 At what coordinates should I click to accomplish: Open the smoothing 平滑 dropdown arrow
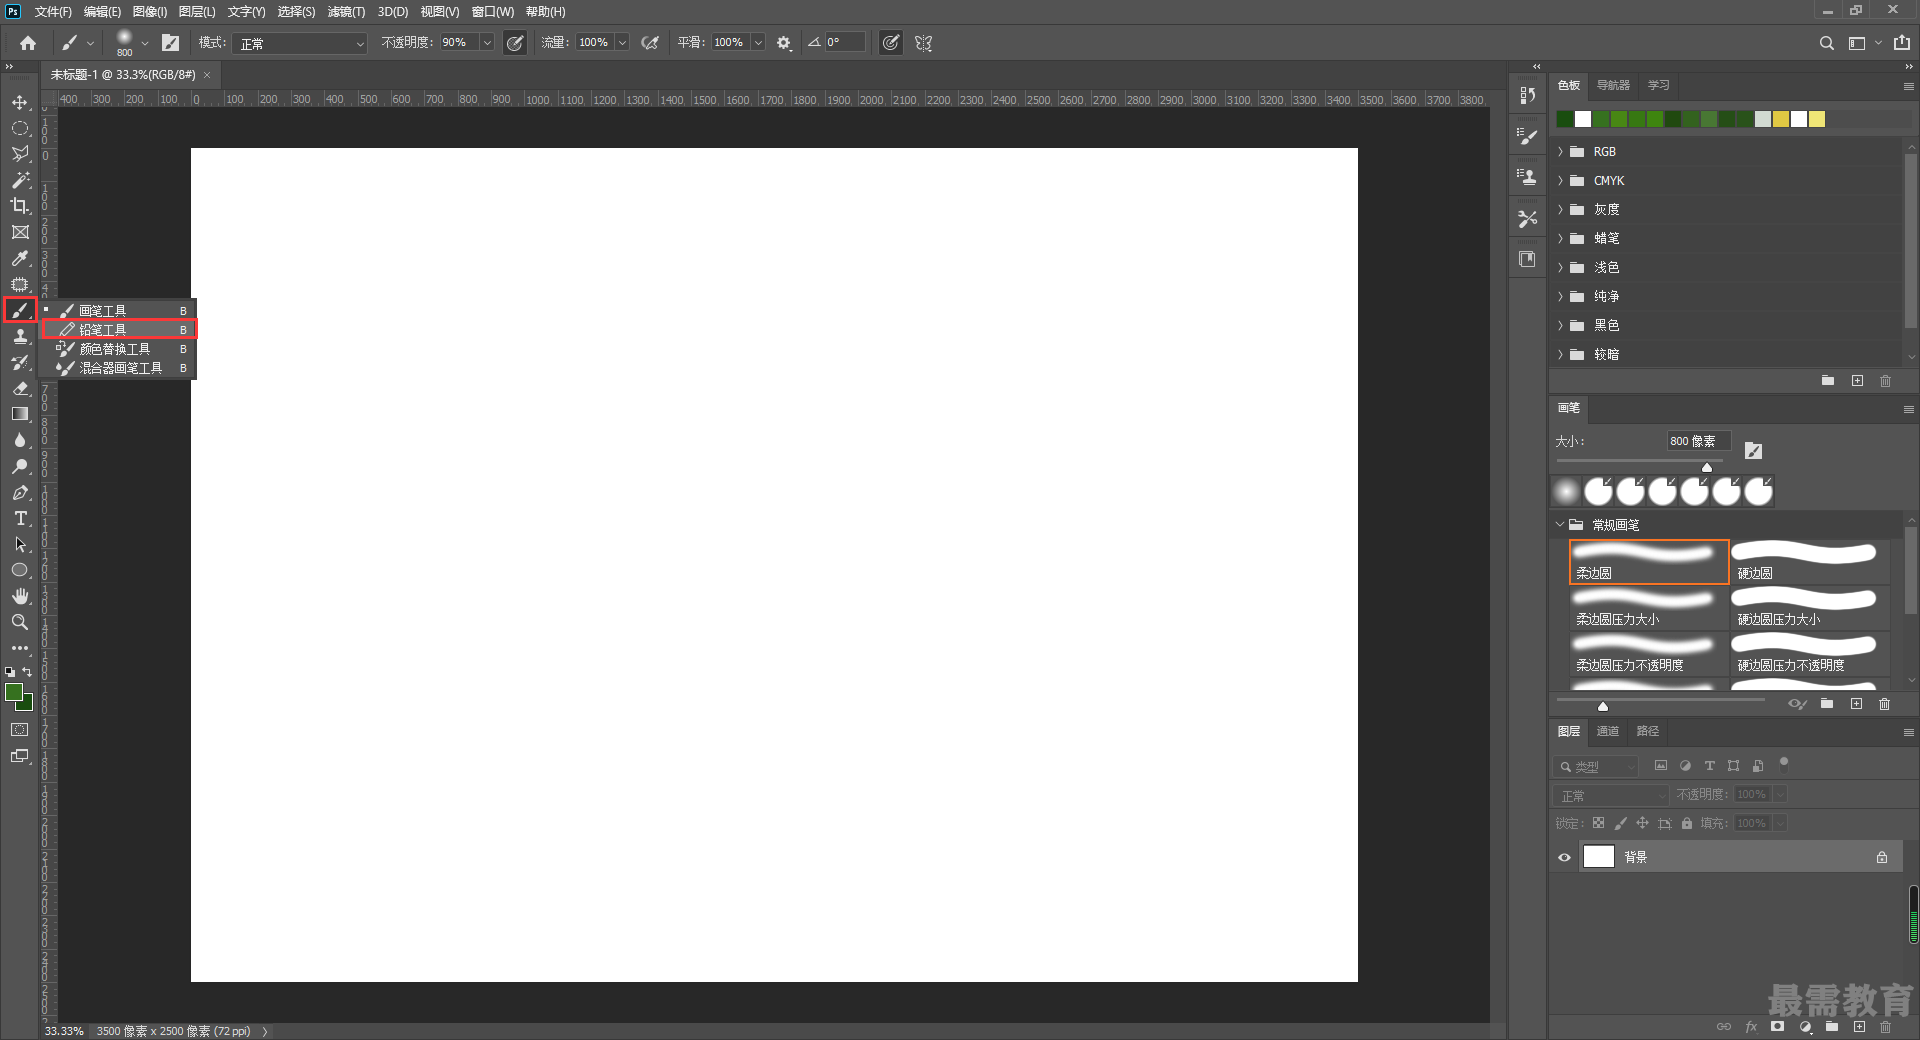tap(758, 43)
